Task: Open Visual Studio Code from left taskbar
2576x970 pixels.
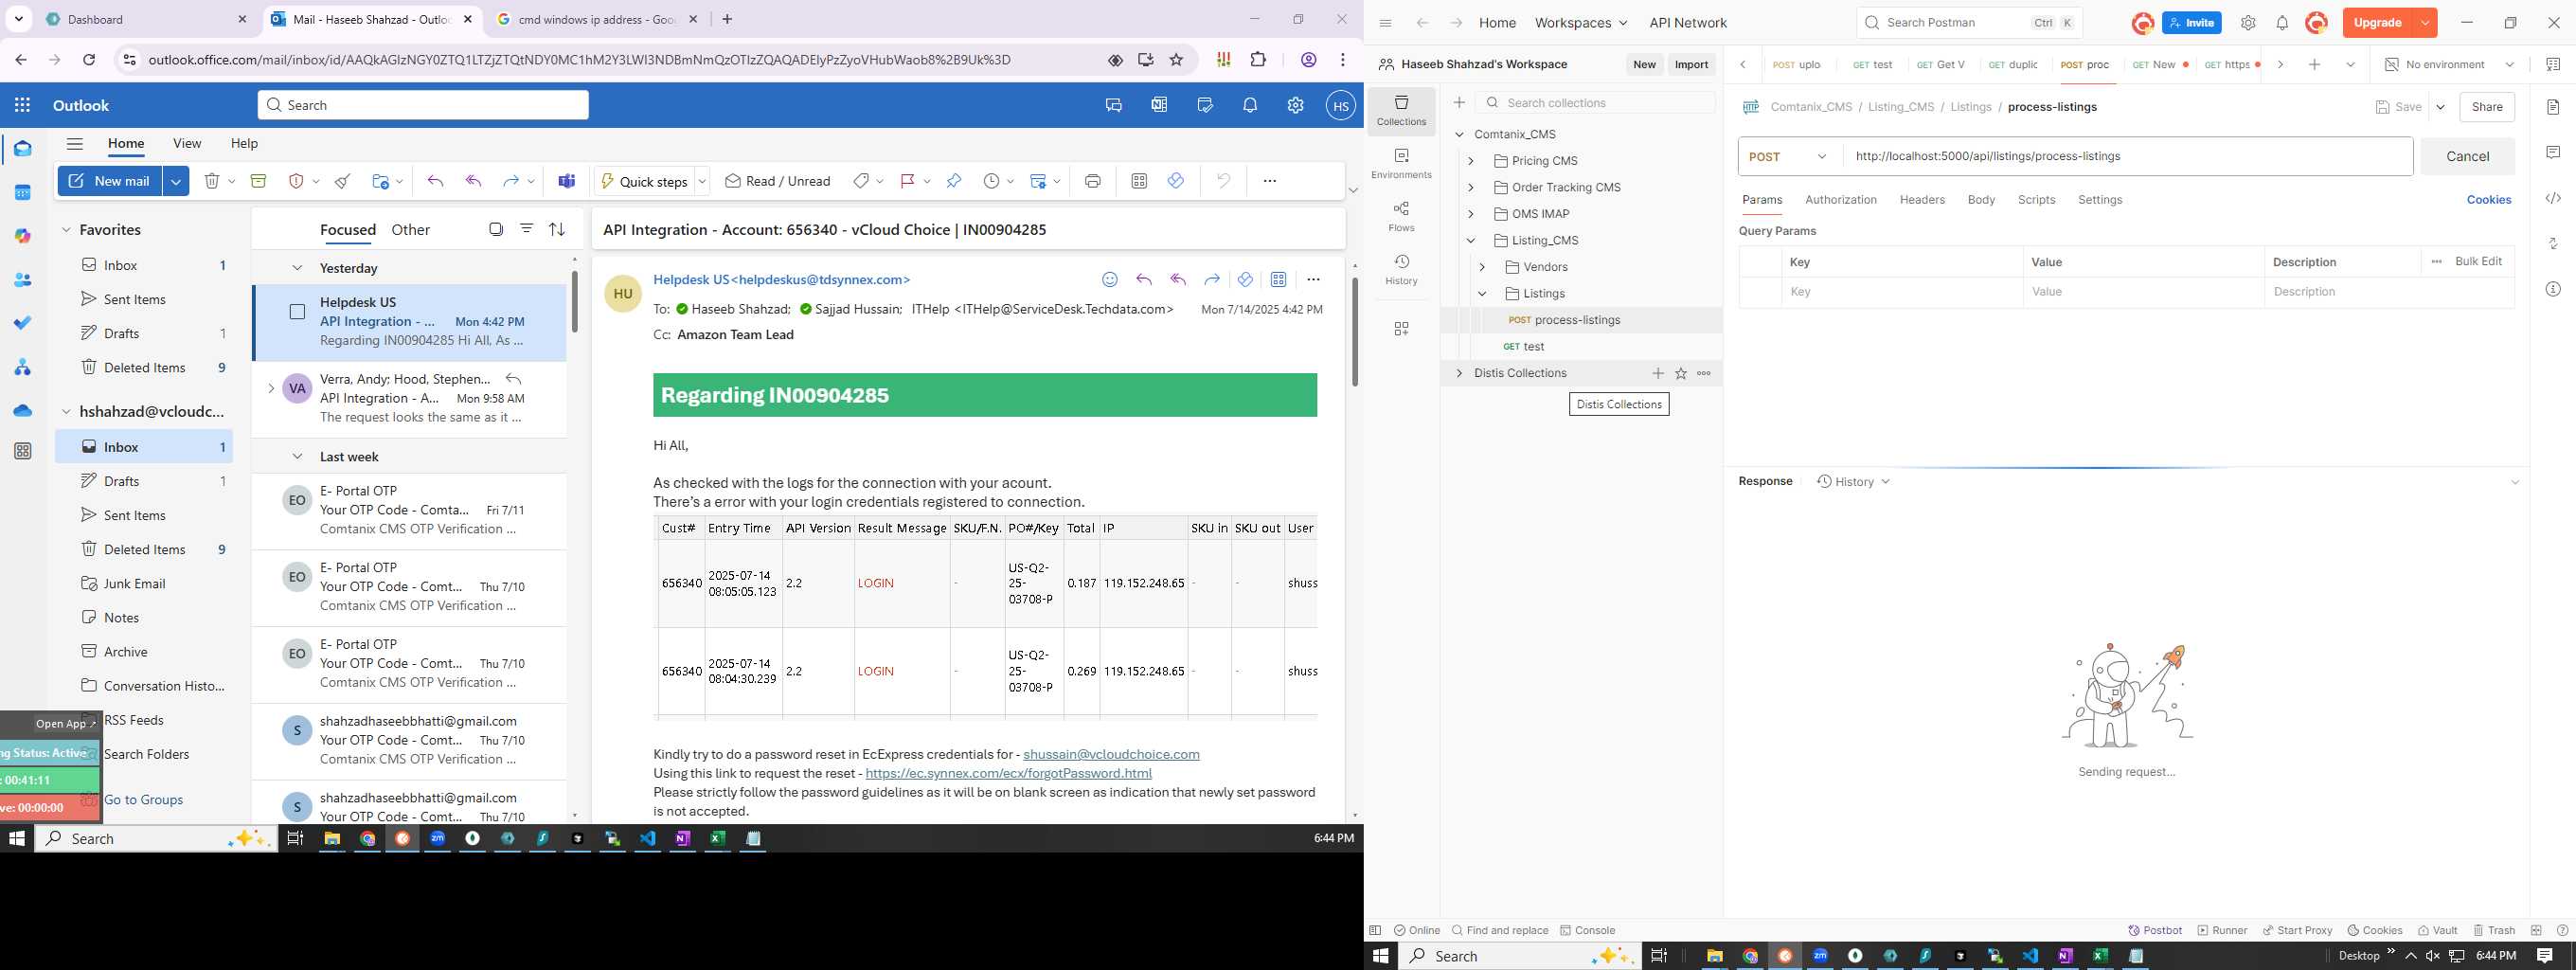Action: pos(648,839)
